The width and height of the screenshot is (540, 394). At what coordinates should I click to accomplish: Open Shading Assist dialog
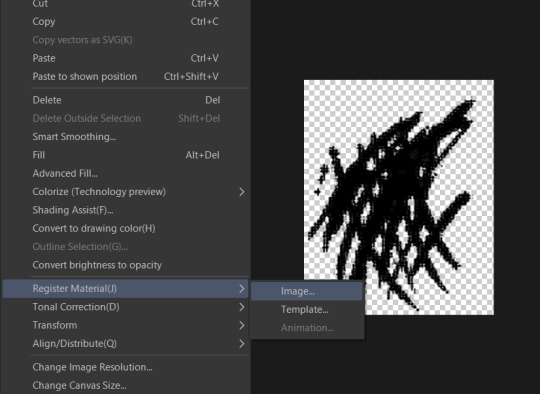[125, 210]
